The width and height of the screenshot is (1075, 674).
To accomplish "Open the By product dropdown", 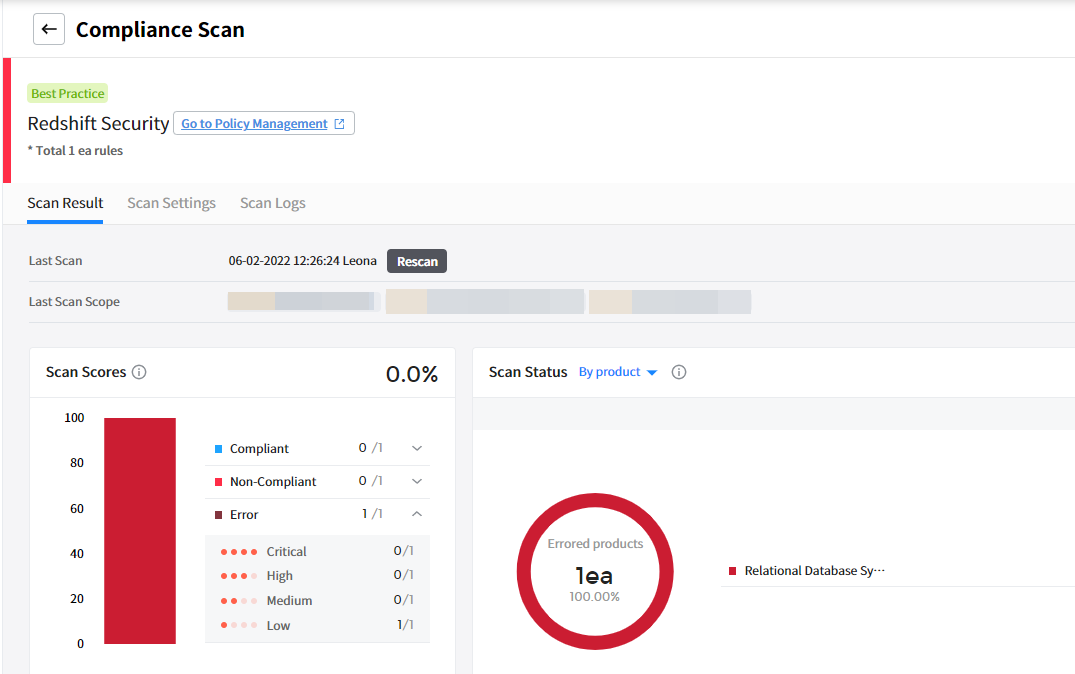I will [x=618, y=372].
